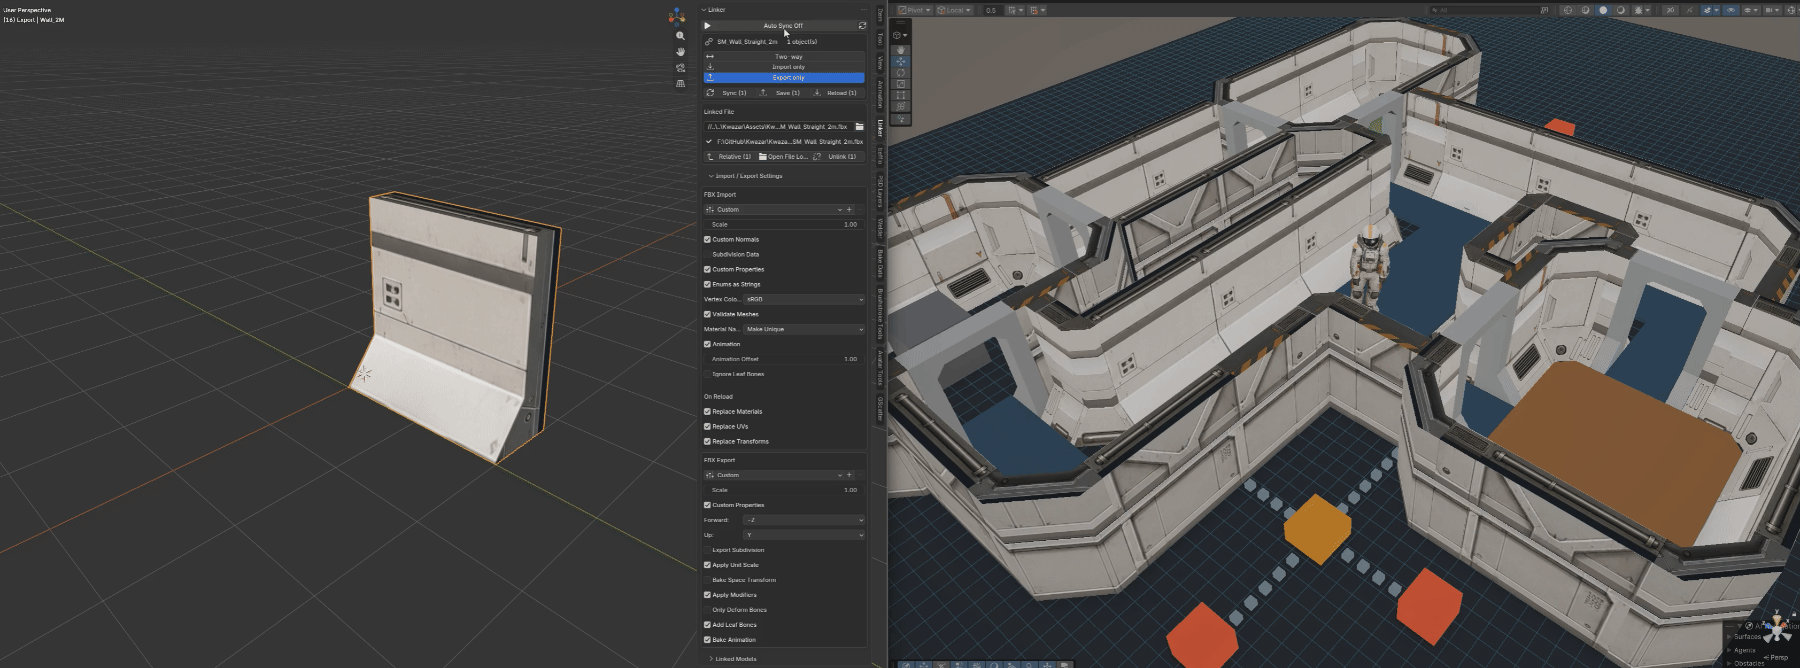This screenshot has width=1800, height=668.
Task: Open the Material Names Make Unique dropdown
Action: (804, 329)
